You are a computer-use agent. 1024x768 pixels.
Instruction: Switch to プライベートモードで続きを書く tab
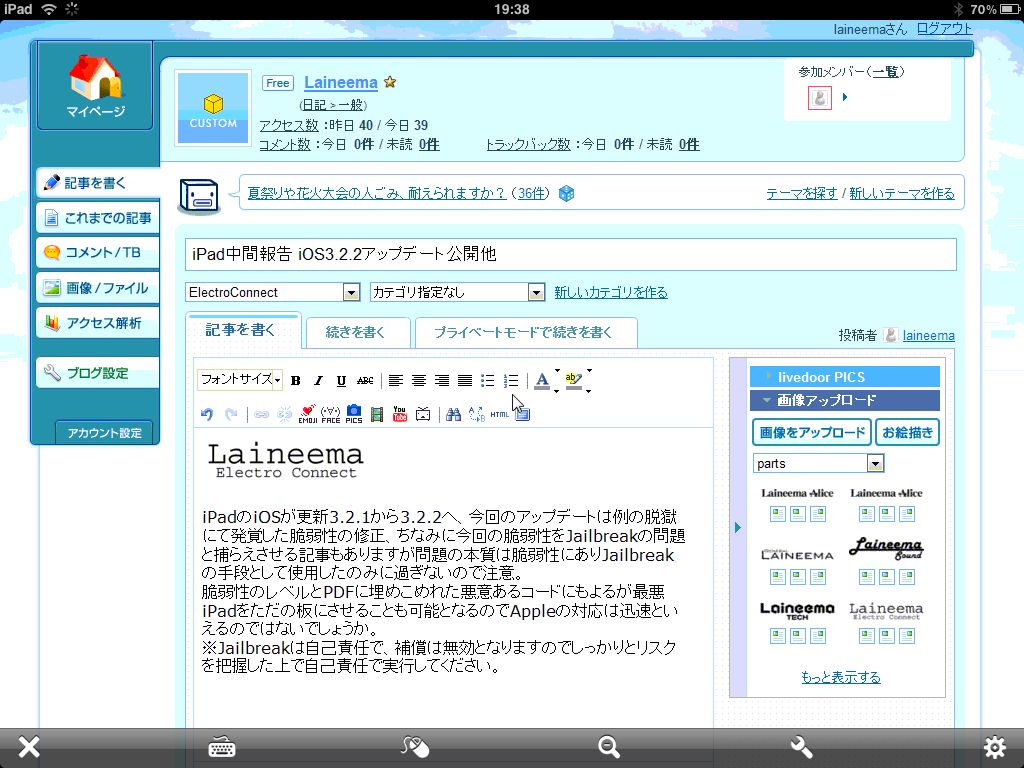pyautogui.click(x=525, y=332)
